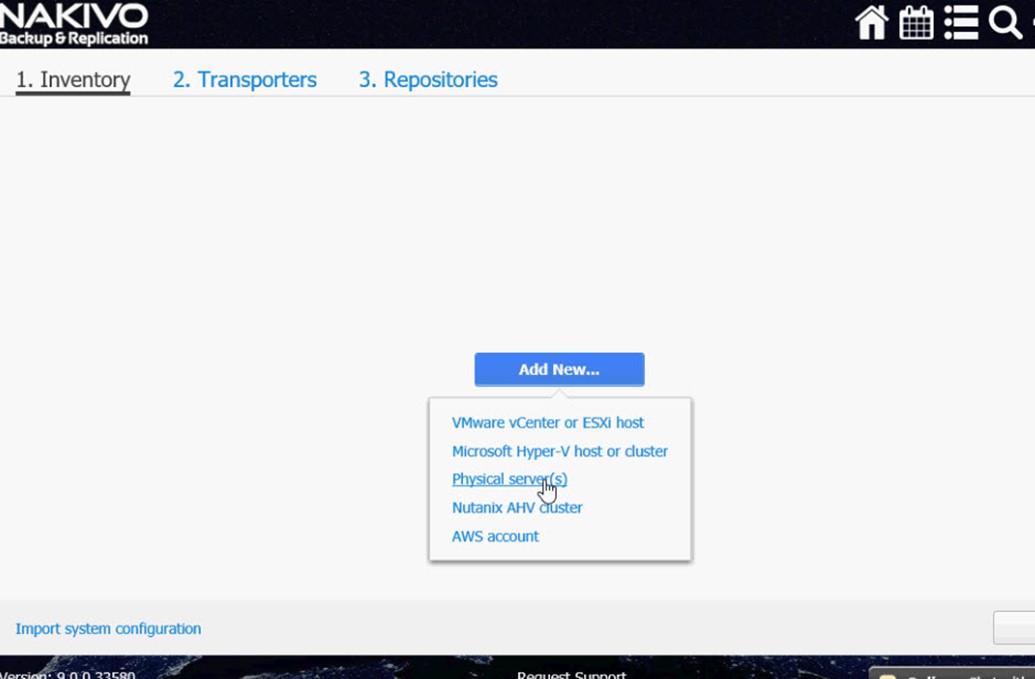Select Nutanix AHV cluster option
The width and height of the screenshot is (1035, 679).
point(517,507)
